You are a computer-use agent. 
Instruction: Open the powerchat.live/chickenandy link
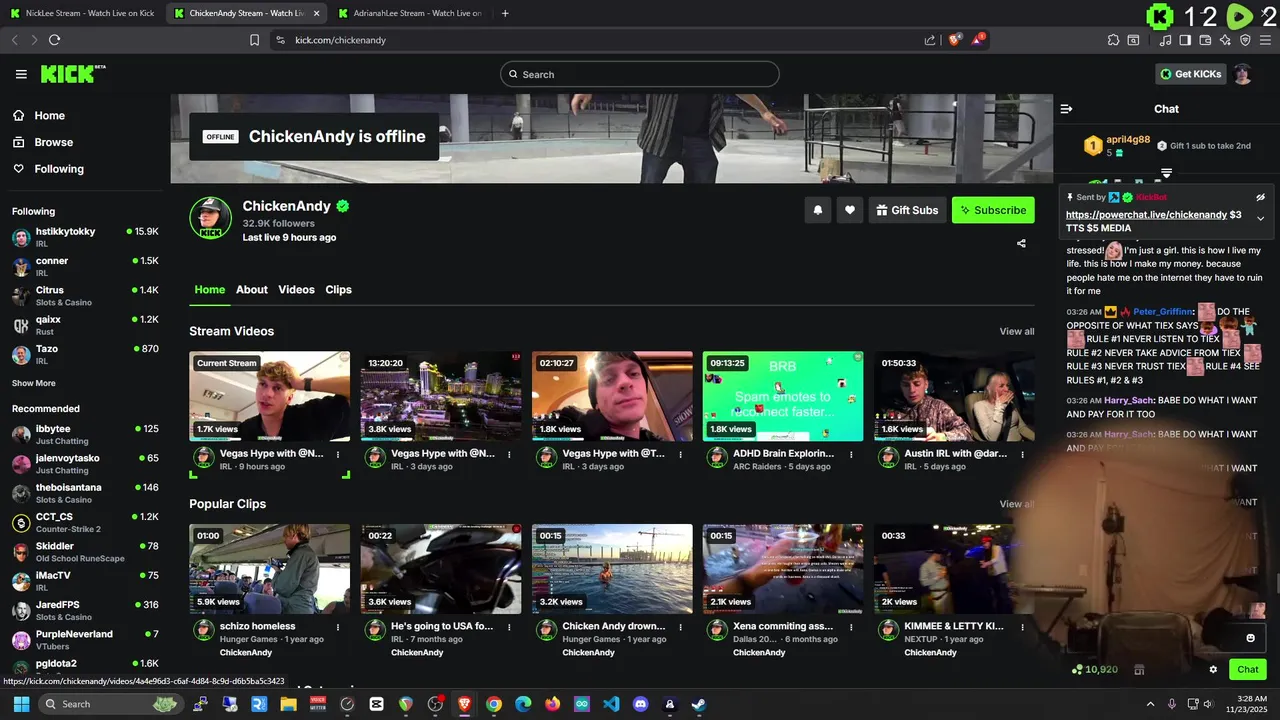pyautogui.click(x=1146, y=215)
